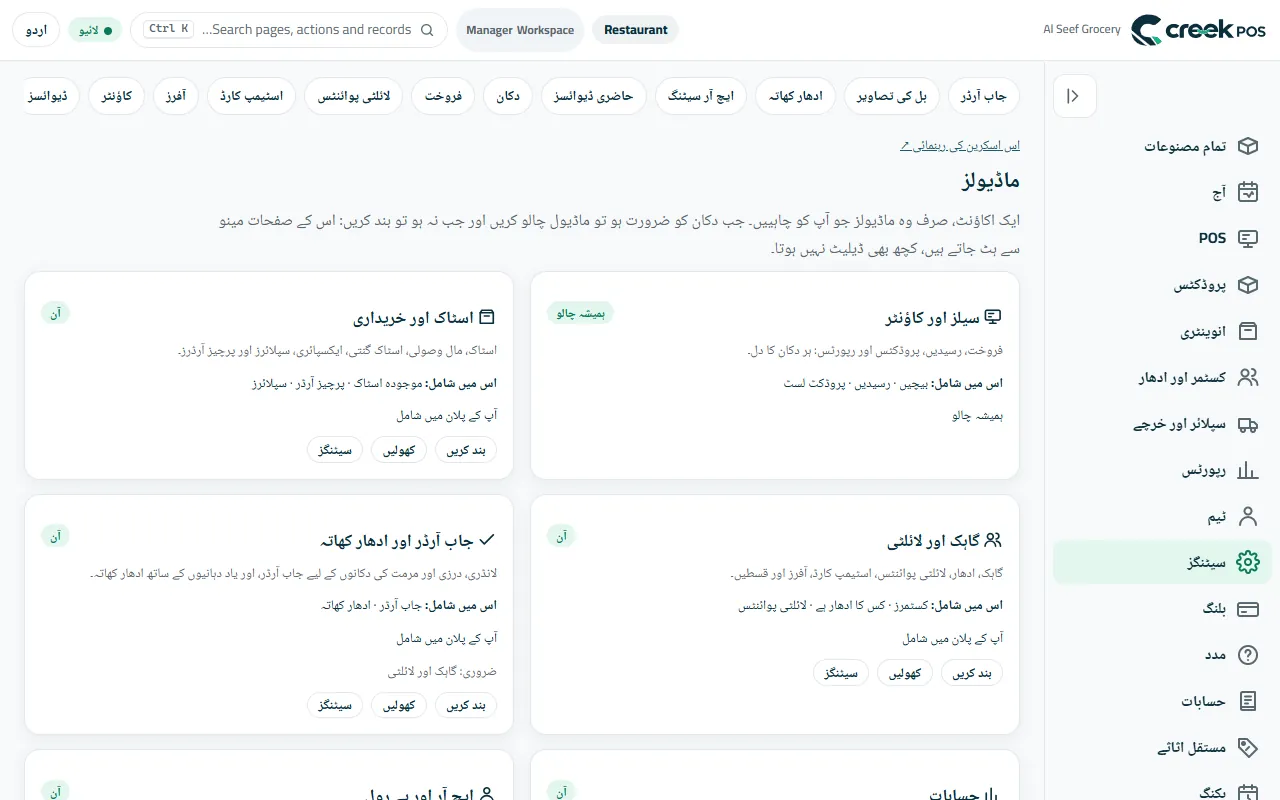Image resolution: width=1280 pixels, height=800 pixels.
Task: Open the اردو language switcher
Action: pos(36,30)
